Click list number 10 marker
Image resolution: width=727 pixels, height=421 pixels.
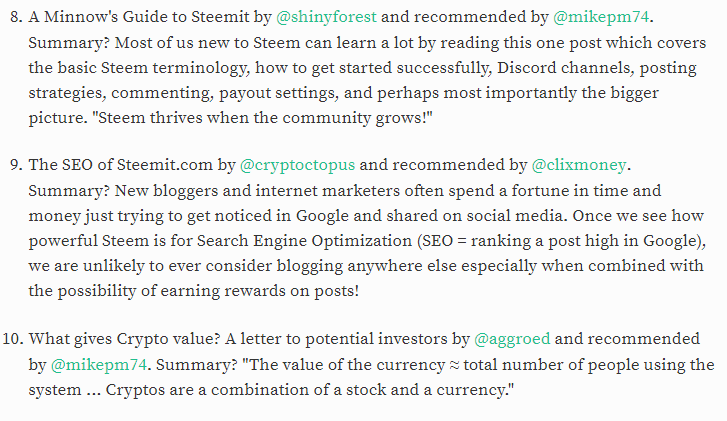click(13, 339)
